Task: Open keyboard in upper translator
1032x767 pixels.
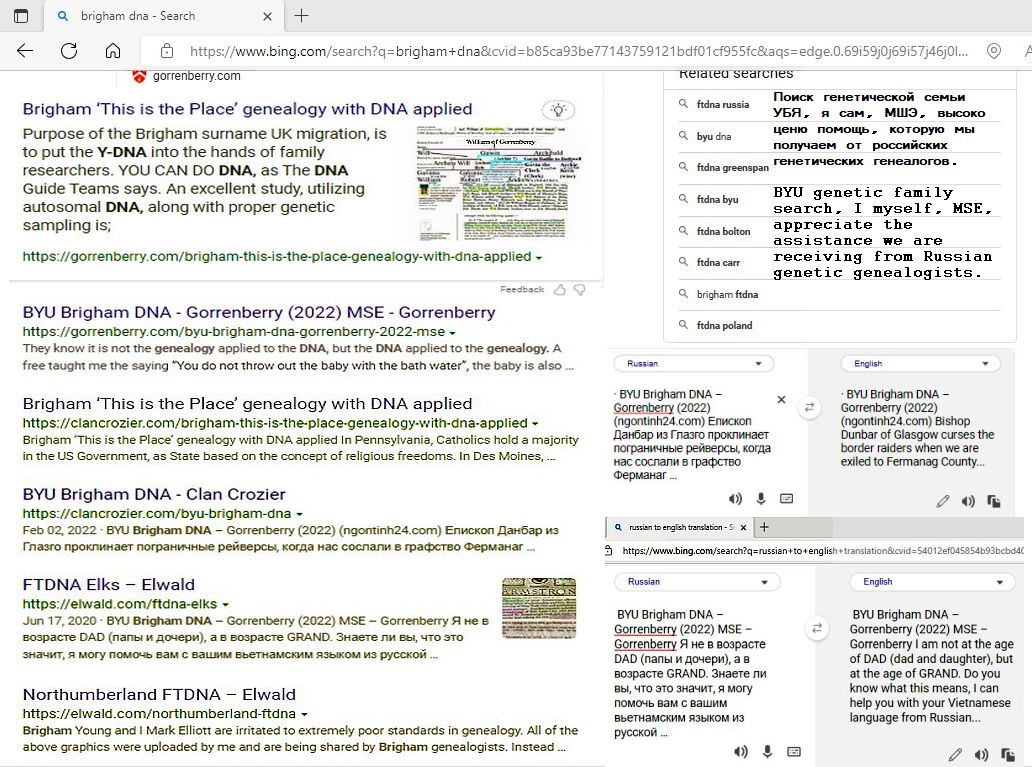Action: point(787,498)
